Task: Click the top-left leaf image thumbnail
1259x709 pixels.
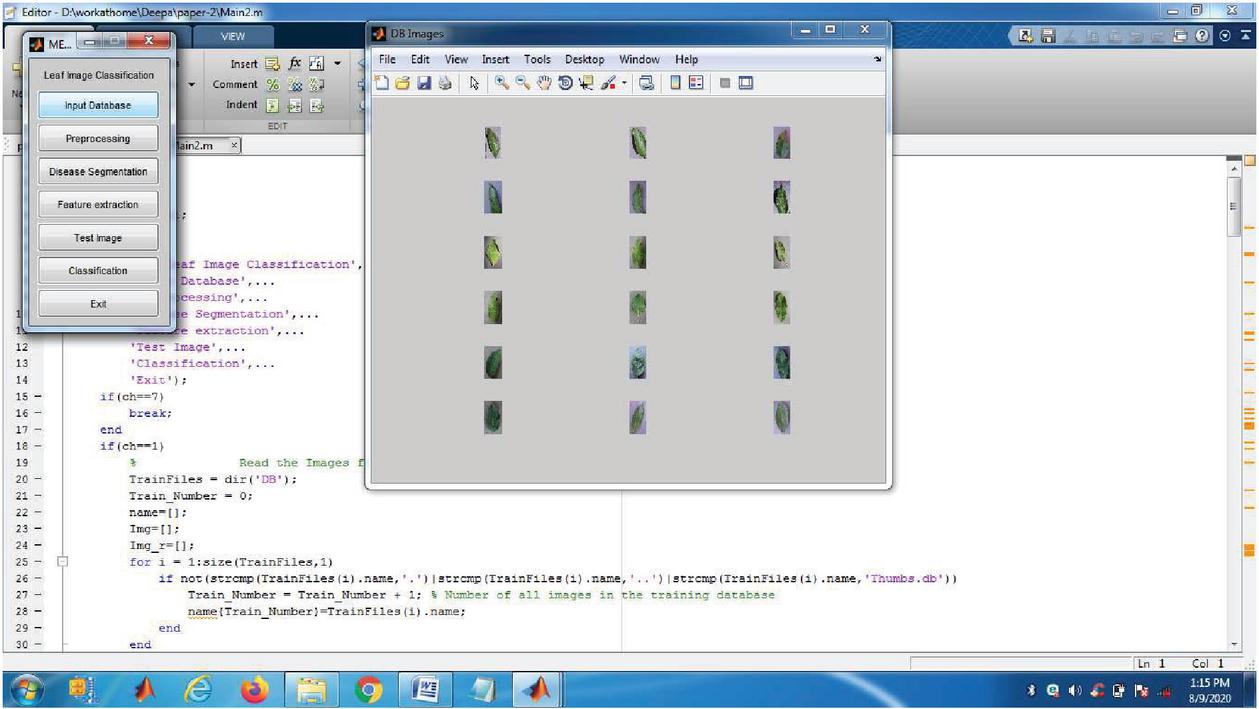Action: coord(492,144)
